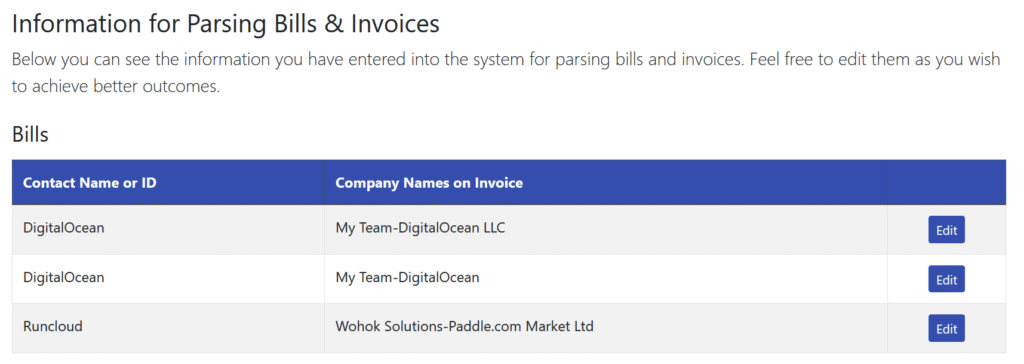
Task: Click the blank header above Edit buttons
Action: 946,182
